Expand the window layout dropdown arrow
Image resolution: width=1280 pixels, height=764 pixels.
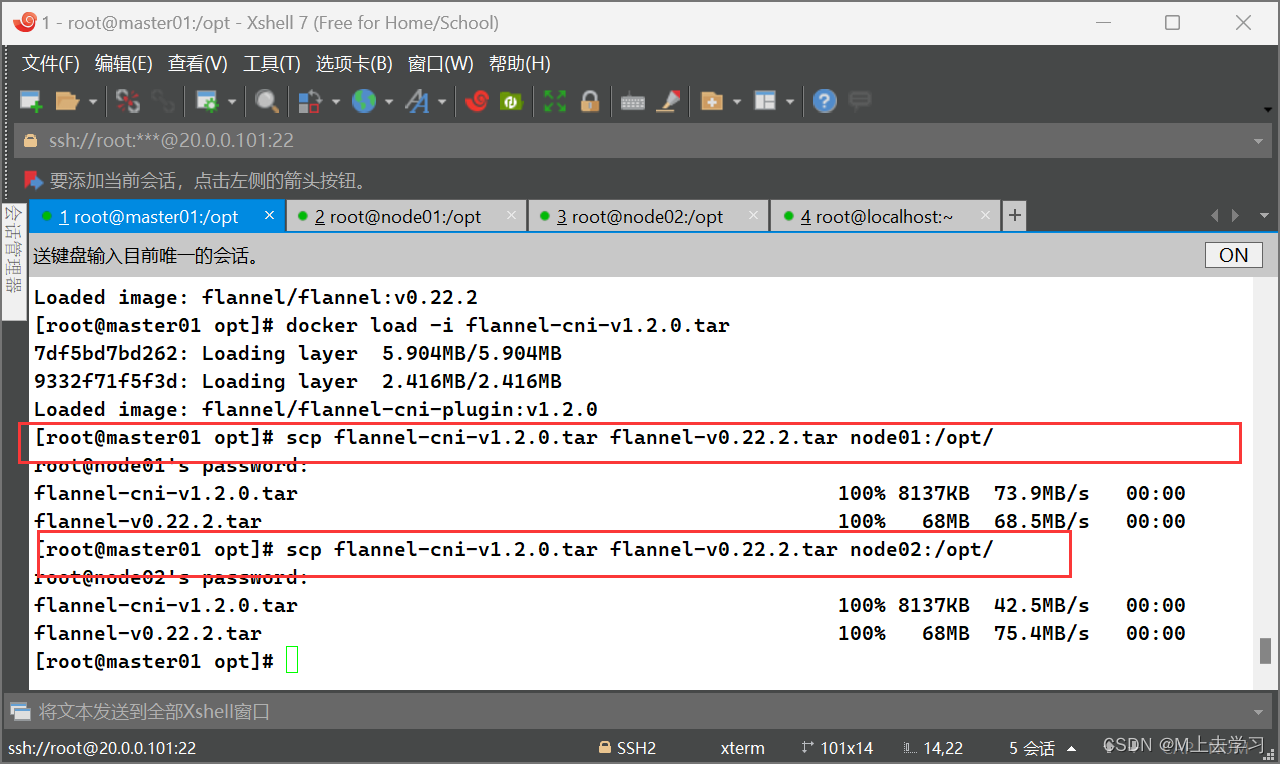point(790,101)
